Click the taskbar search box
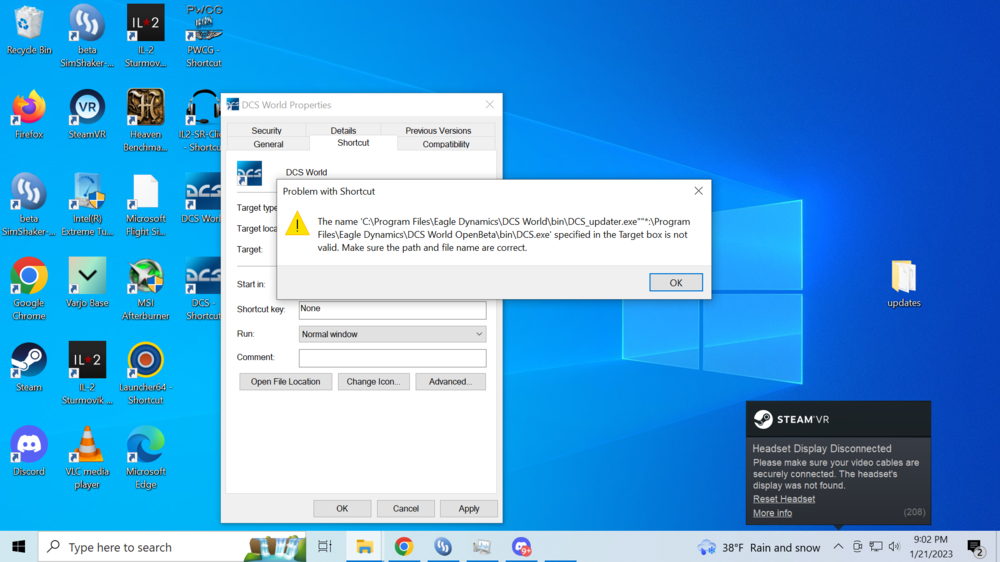The height and width of the screenshot is (562, 1000). coord(172,547)
